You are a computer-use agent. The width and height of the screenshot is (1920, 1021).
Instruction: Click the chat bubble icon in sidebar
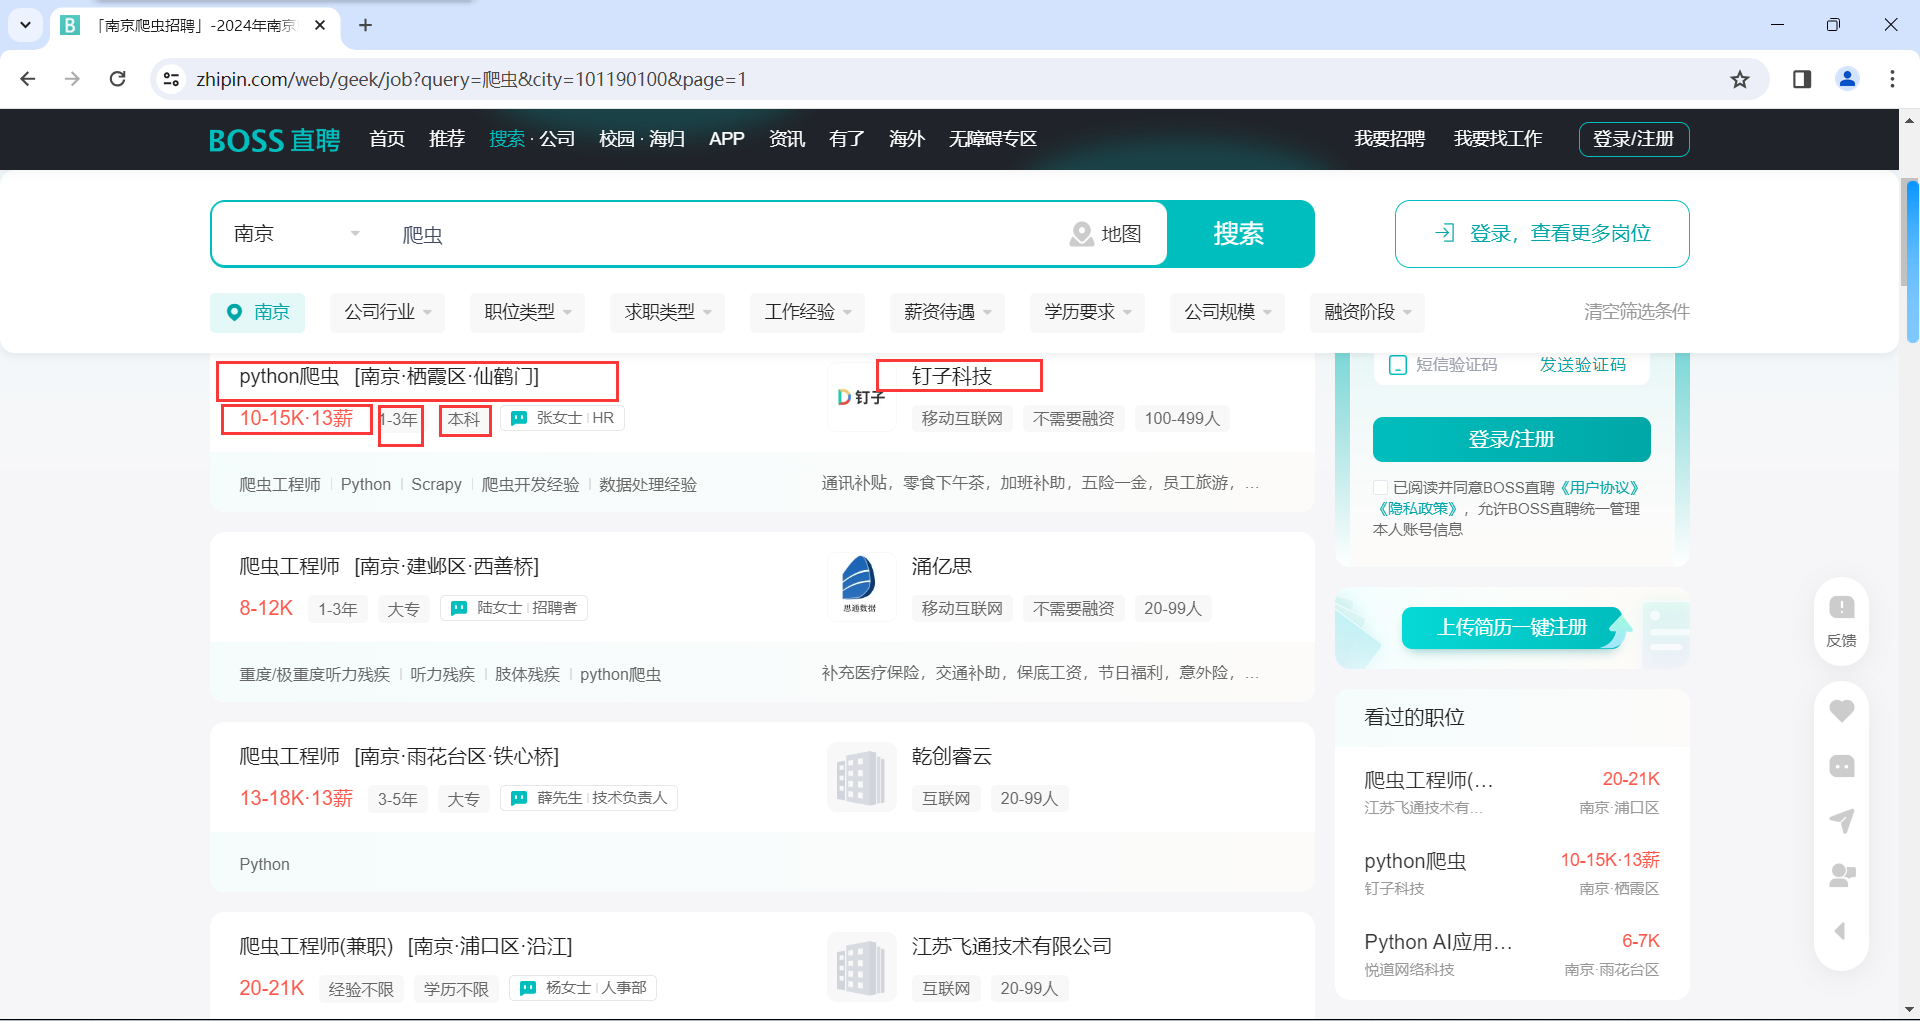click(1841, 766)
